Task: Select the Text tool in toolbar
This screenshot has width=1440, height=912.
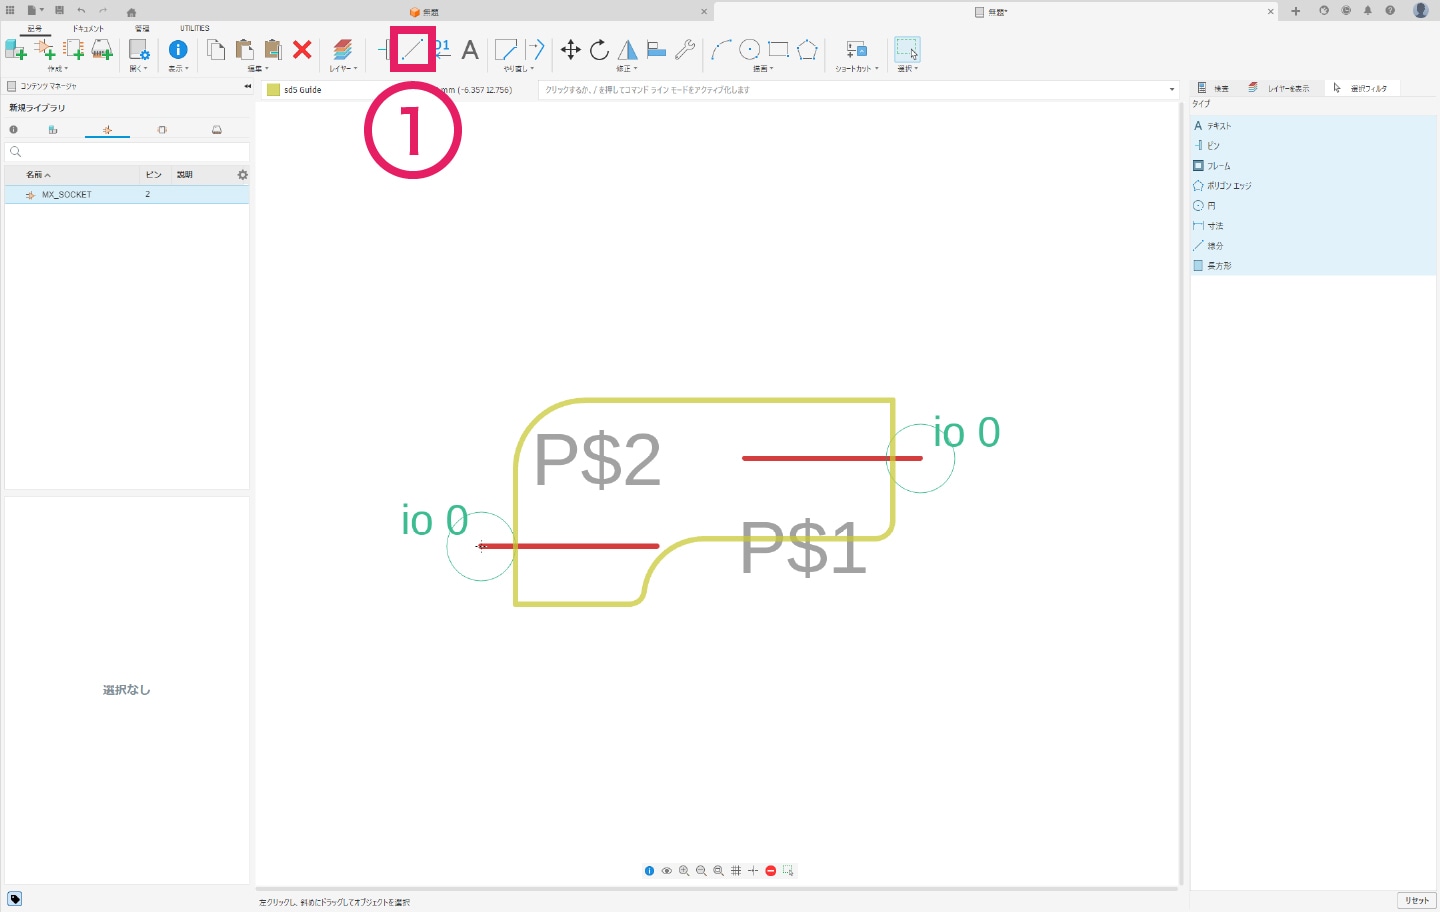Action: pos(470,50)
